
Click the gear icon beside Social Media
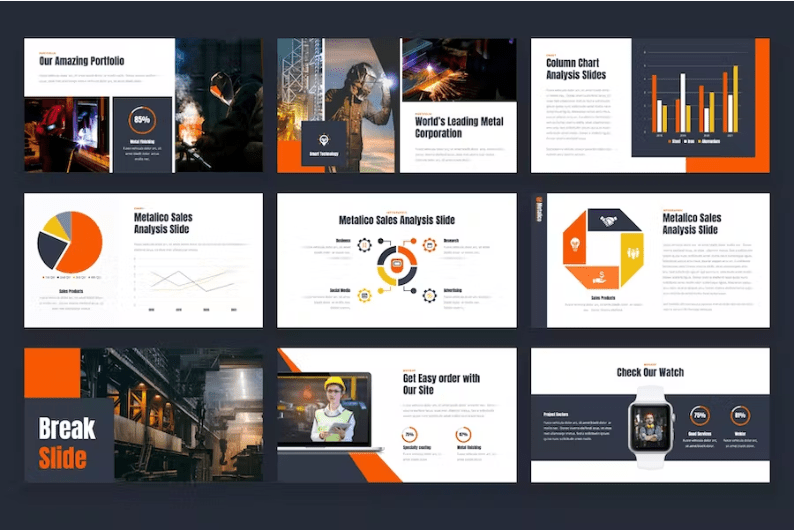click(x=364, y=294)
